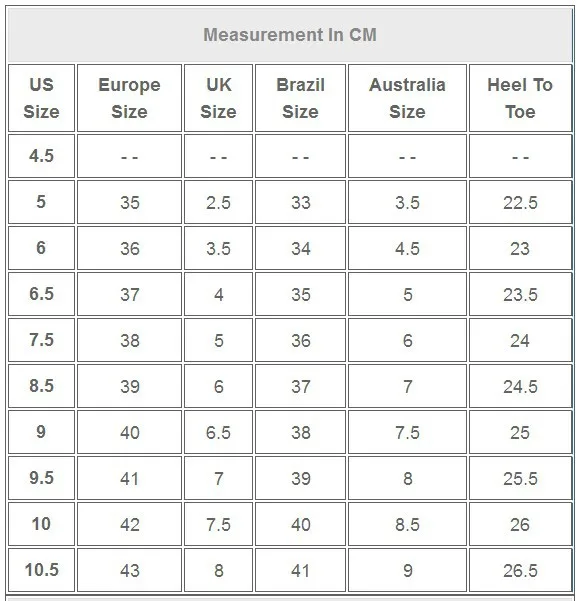Select heel to toe value 26.5
The width and height of the screenshot is (577, 601).
pyautogui.click(x=520, y=570)
